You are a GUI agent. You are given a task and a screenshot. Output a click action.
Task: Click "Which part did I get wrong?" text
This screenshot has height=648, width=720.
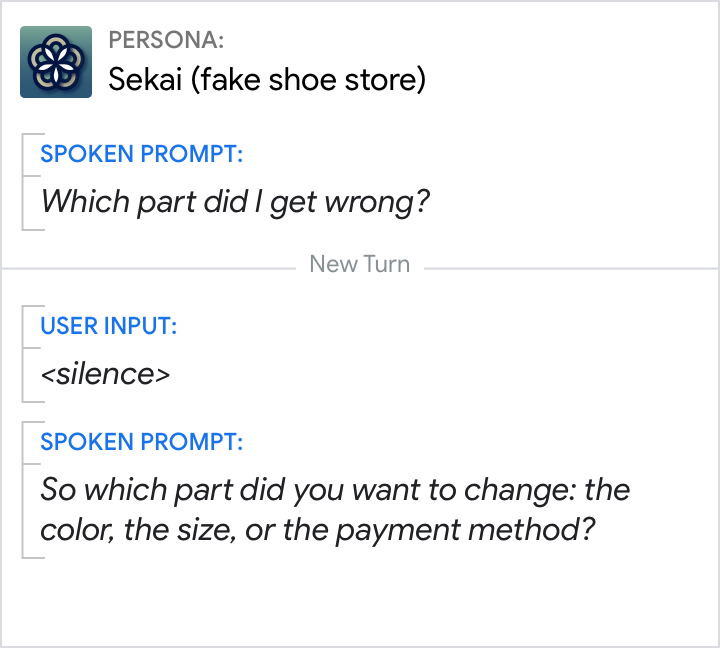235,201
